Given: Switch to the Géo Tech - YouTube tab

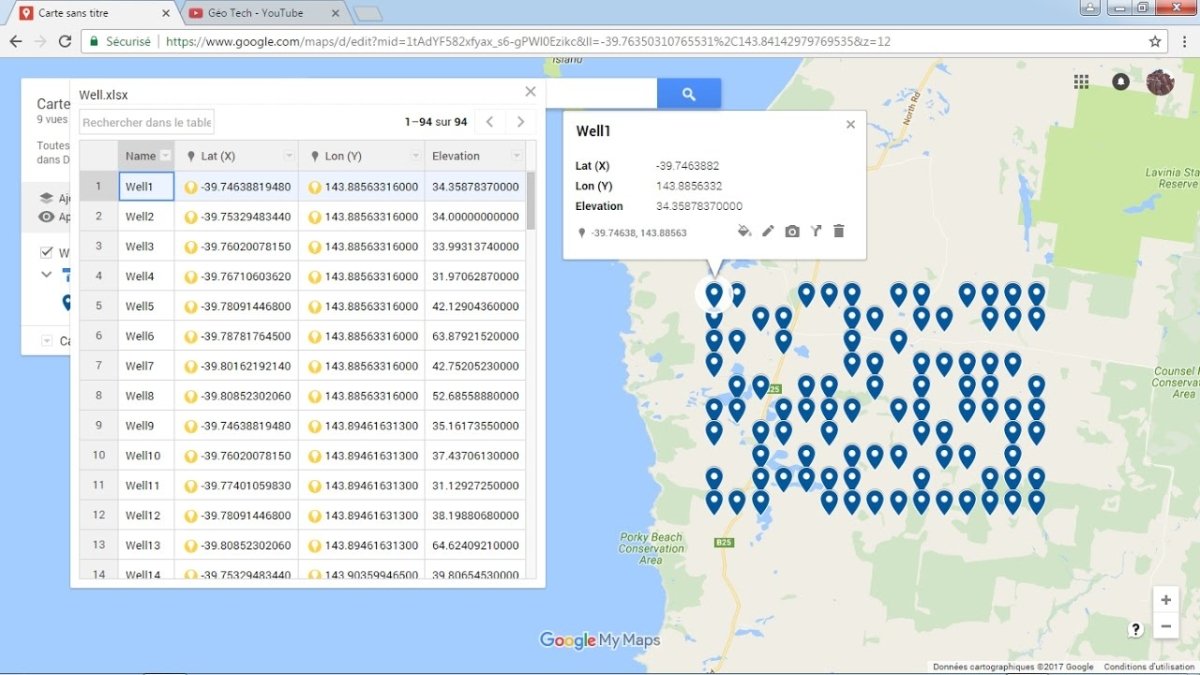Looking at the screenshot, I should click(255, 13).
